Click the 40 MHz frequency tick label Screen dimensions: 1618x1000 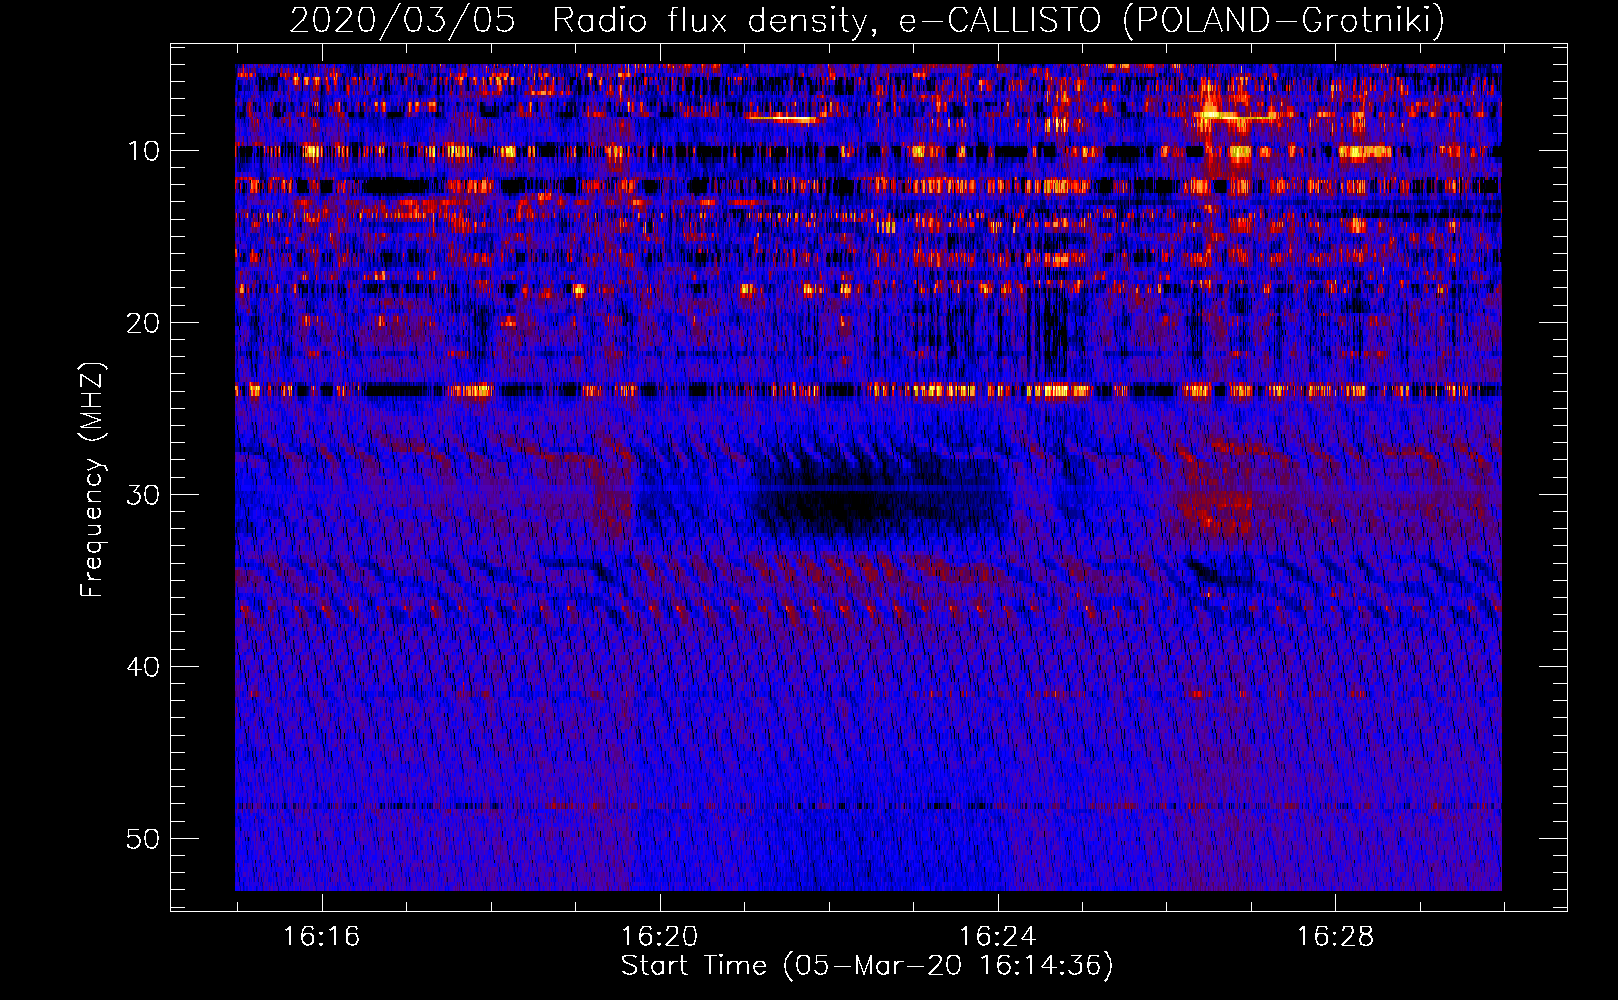tap(144, 667)
